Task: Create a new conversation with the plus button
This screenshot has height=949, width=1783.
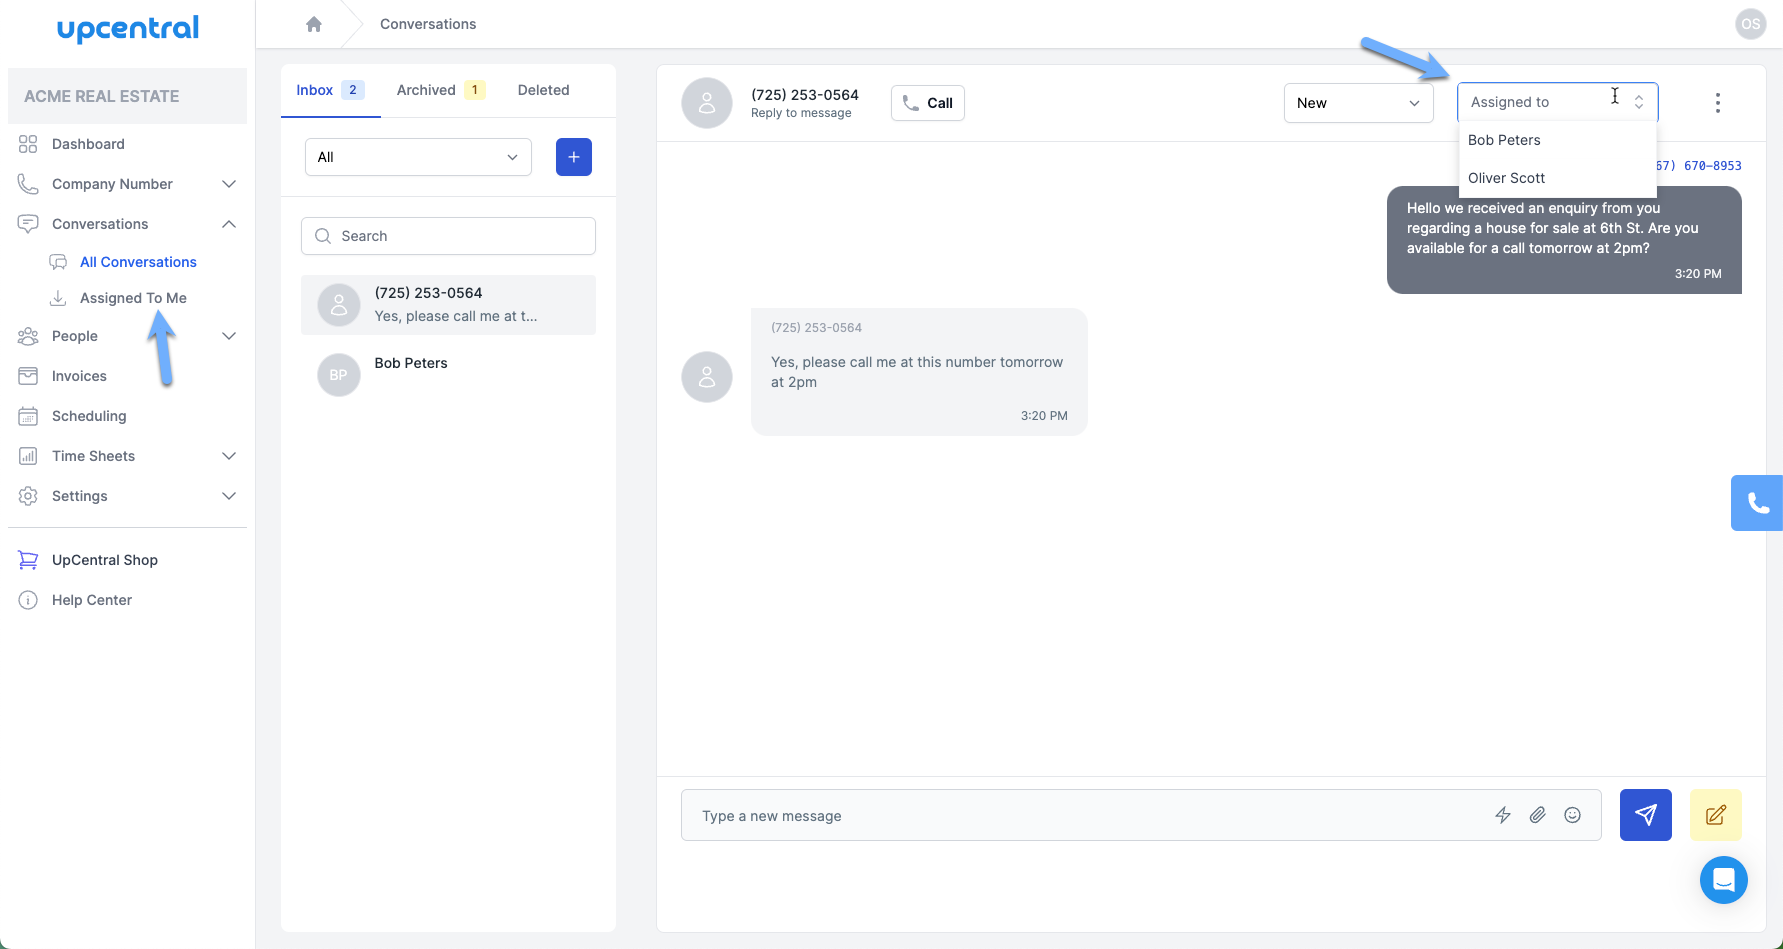Action: pos(573,157)
